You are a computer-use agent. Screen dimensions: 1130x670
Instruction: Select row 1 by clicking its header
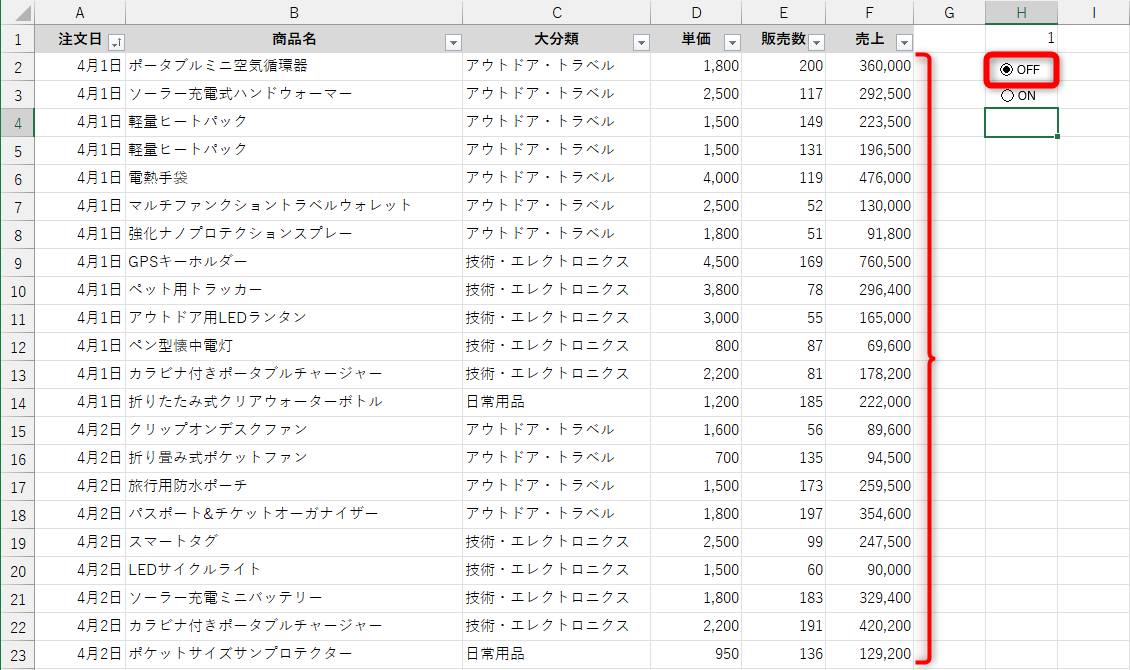[18, 37]
